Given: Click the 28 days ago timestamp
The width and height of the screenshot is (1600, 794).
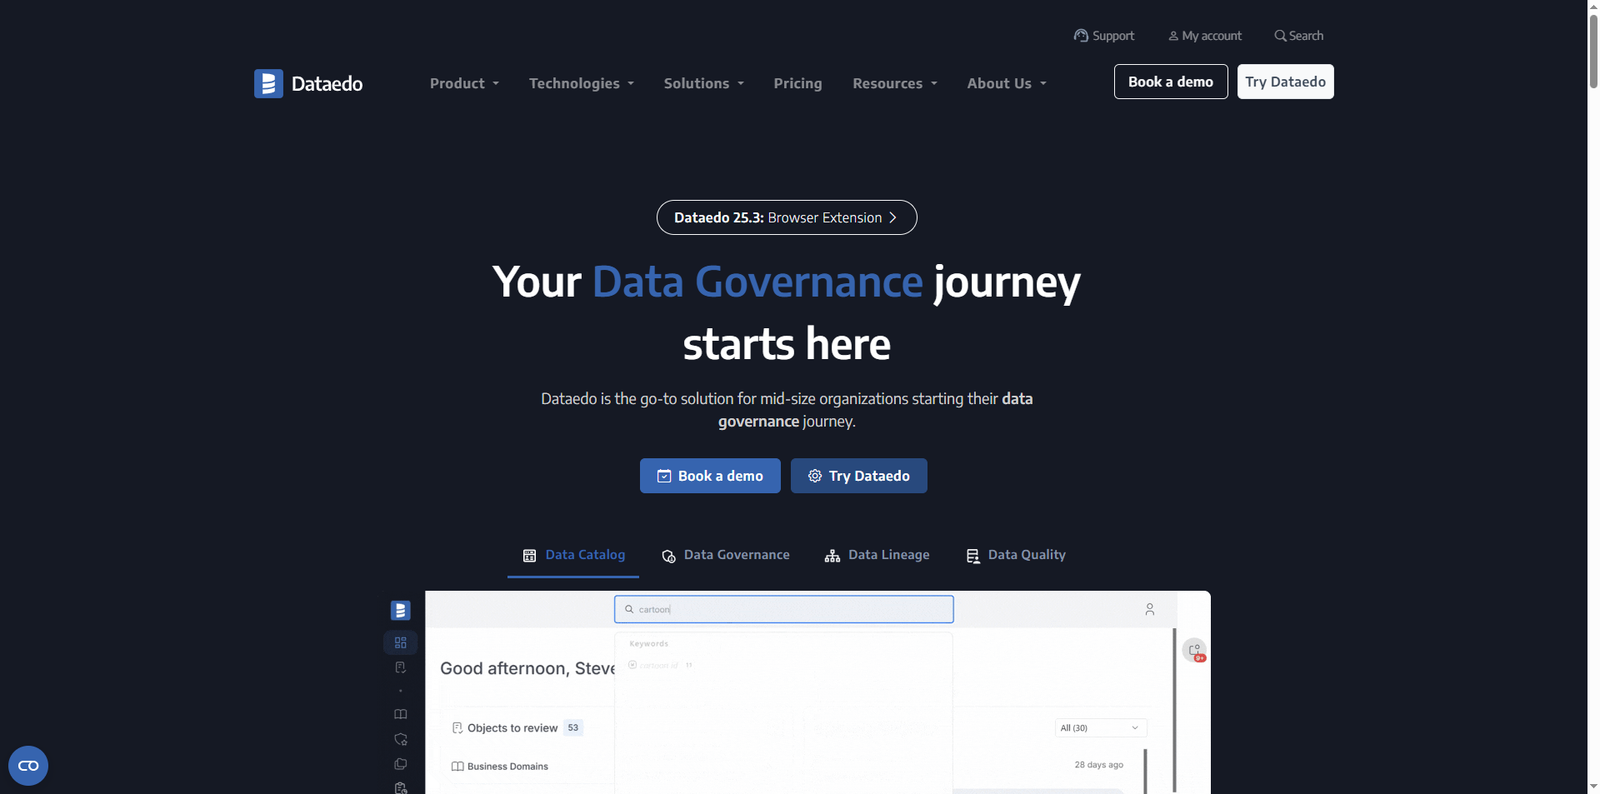Looking at the screenshot, I should [x=1099, y=765].
